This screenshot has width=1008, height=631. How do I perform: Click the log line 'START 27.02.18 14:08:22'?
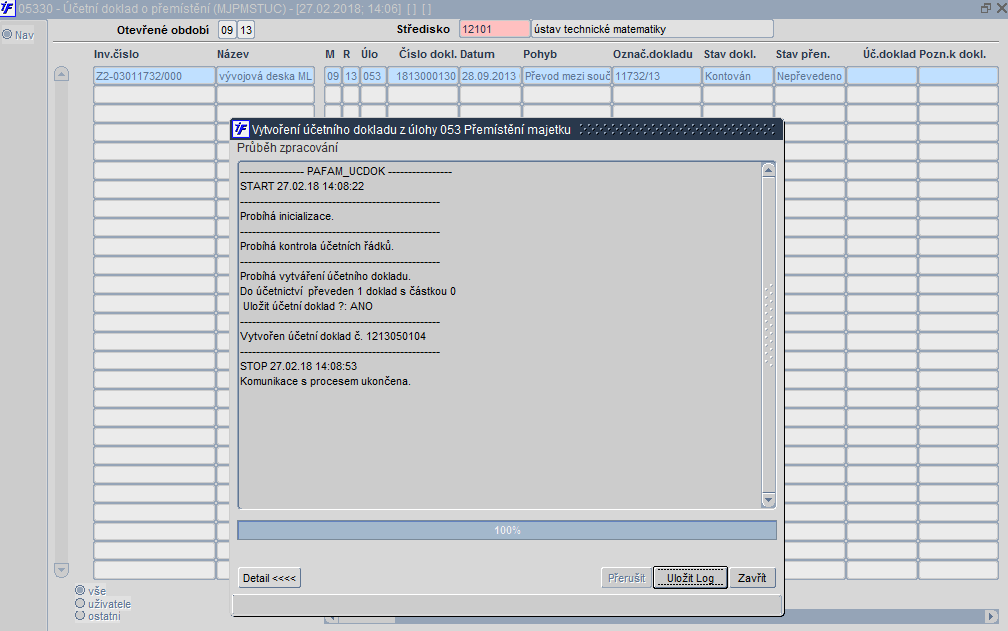[x=302, y=186]
